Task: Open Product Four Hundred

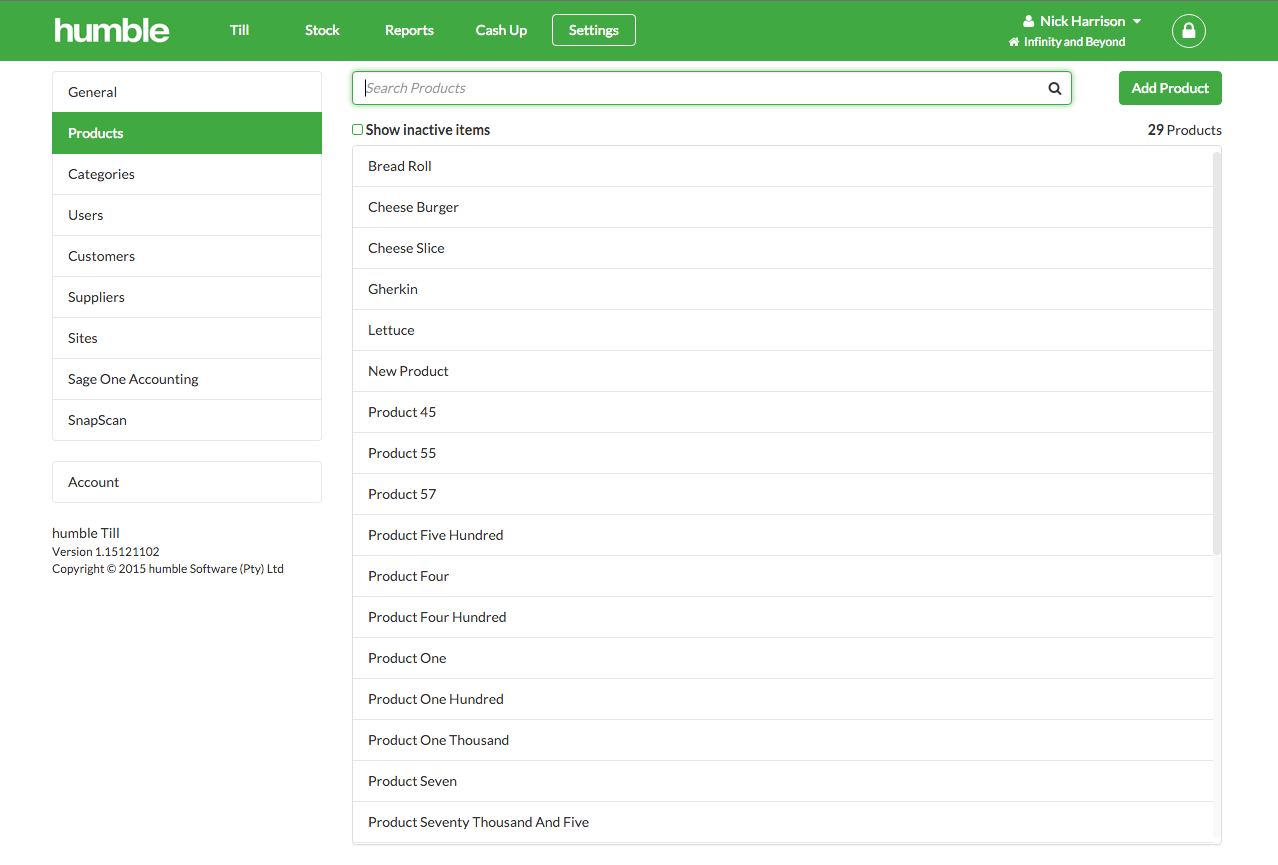Action: 783,617
